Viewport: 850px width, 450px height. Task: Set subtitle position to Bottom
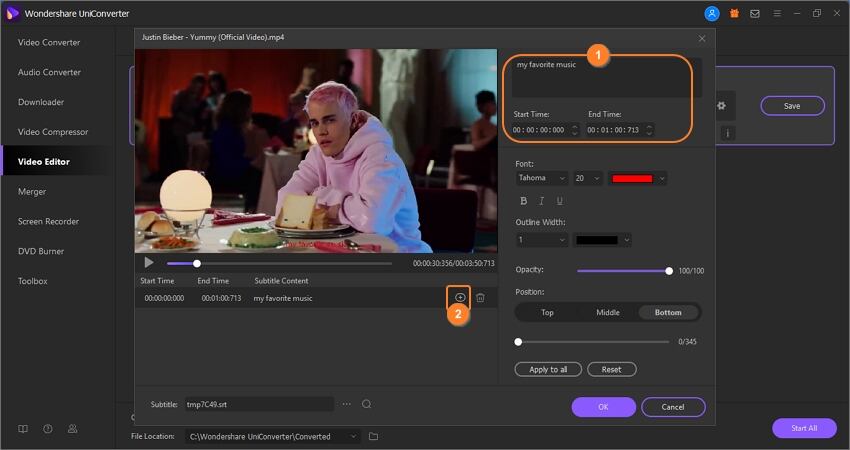(x=668, y=313)
